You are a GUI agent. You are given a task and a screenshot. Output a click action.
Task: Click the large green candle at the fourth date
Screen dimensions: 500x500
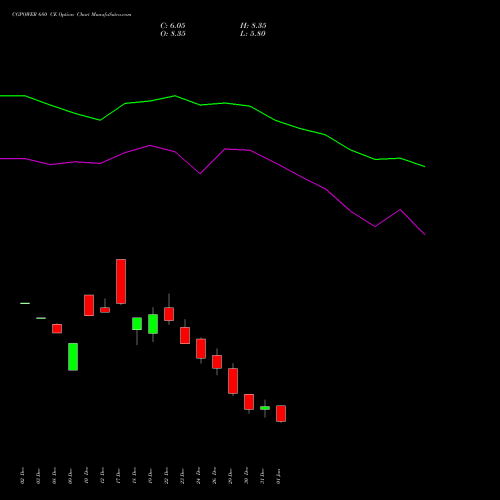(x=73, y=357)
